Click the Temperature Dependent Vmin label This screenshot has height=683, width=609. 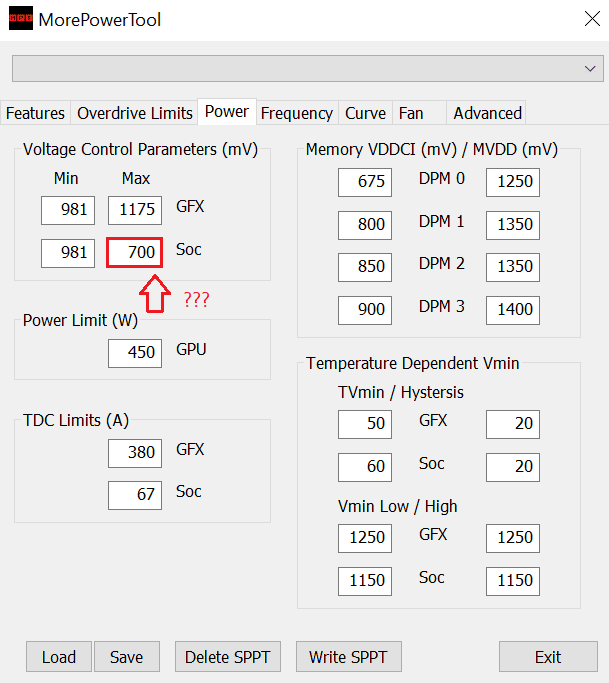tap(413, 363)
